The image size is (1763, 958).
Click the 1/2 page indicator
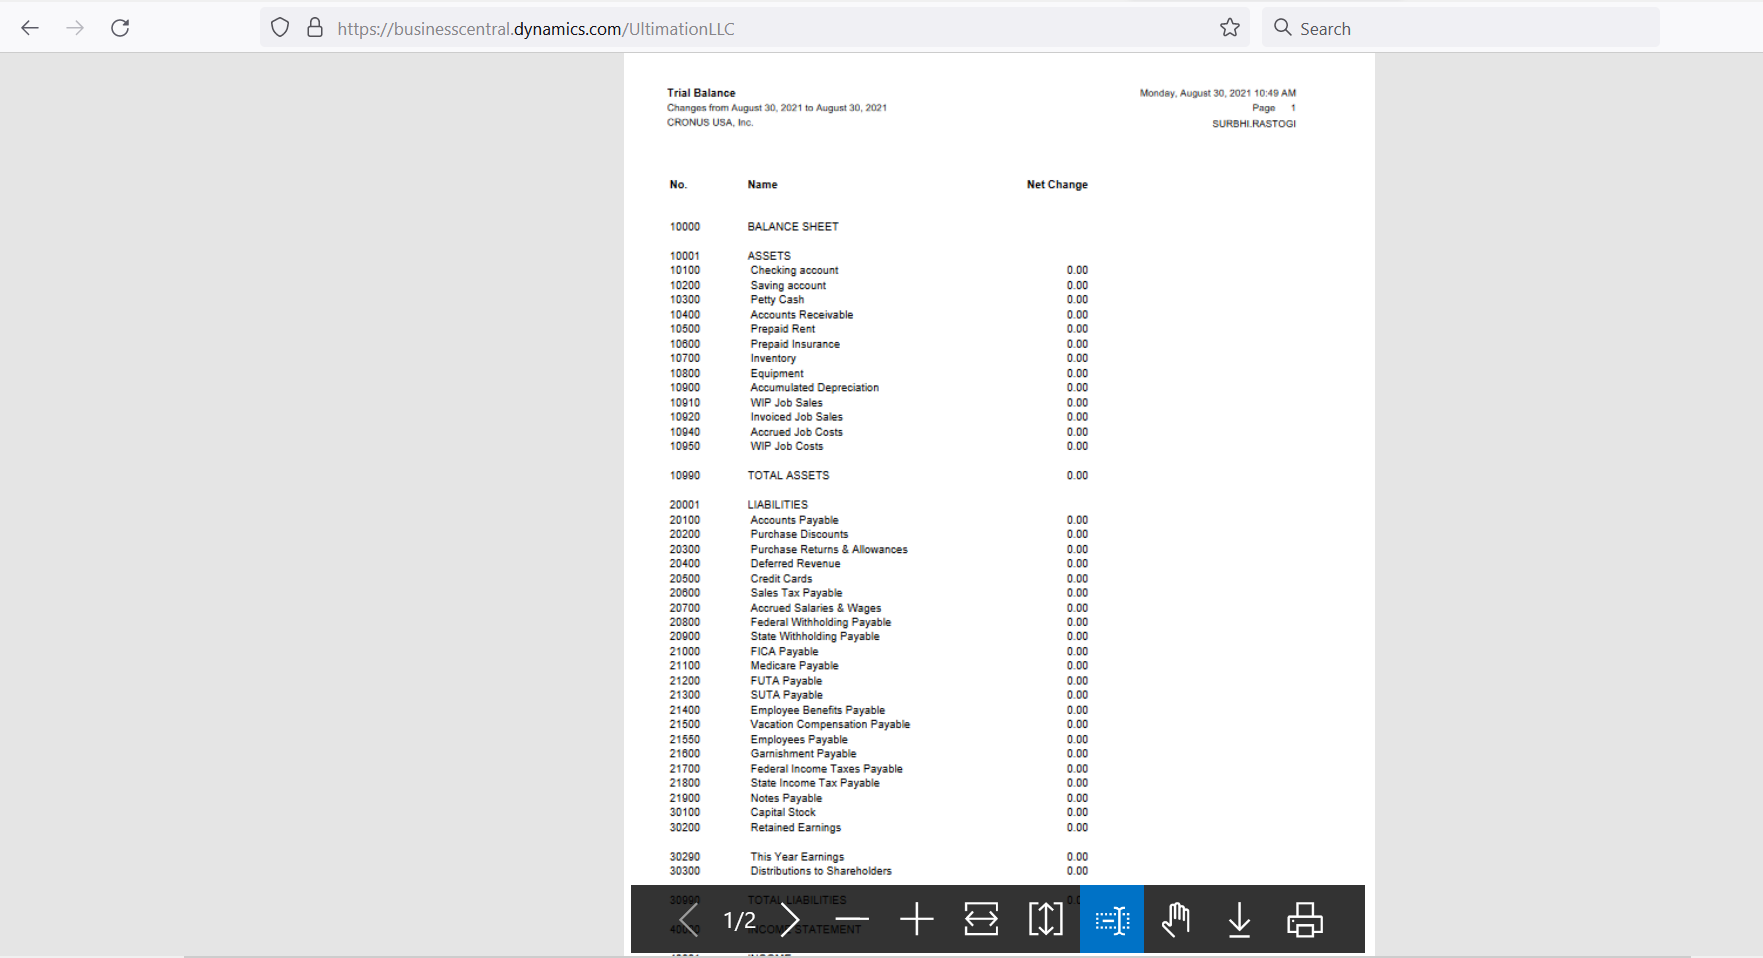click(740, 919)
